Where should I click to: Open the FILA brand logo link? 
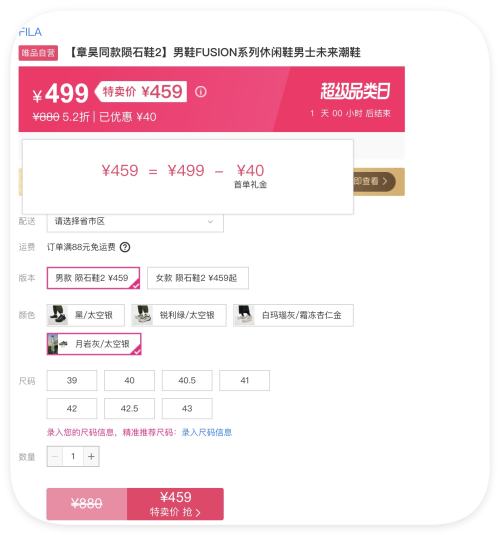30,32
